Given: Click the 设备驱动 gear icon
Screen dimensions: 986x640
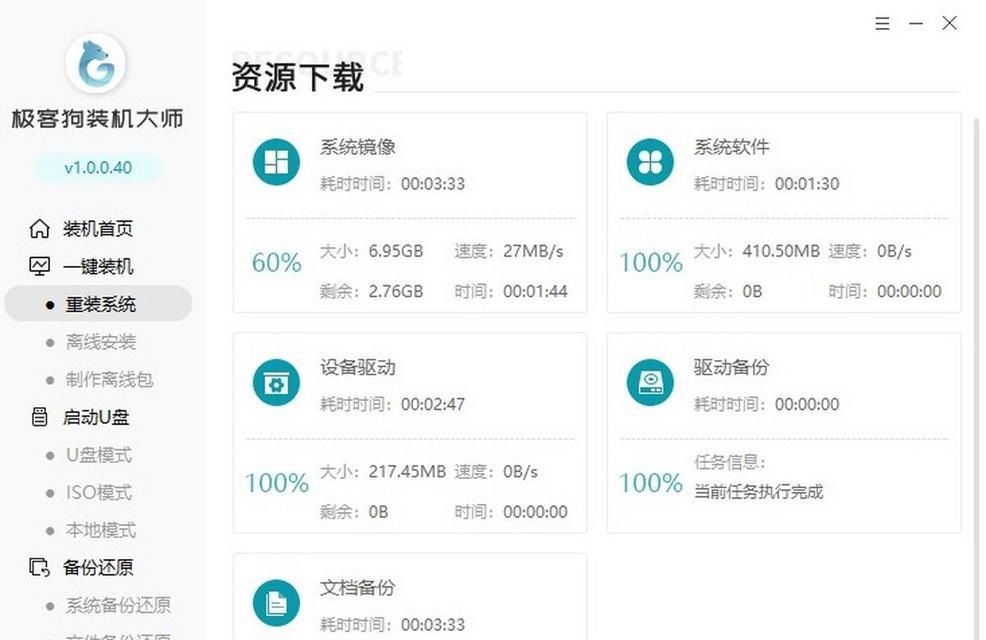Looking at the screenshot, I should pos(276,383).
